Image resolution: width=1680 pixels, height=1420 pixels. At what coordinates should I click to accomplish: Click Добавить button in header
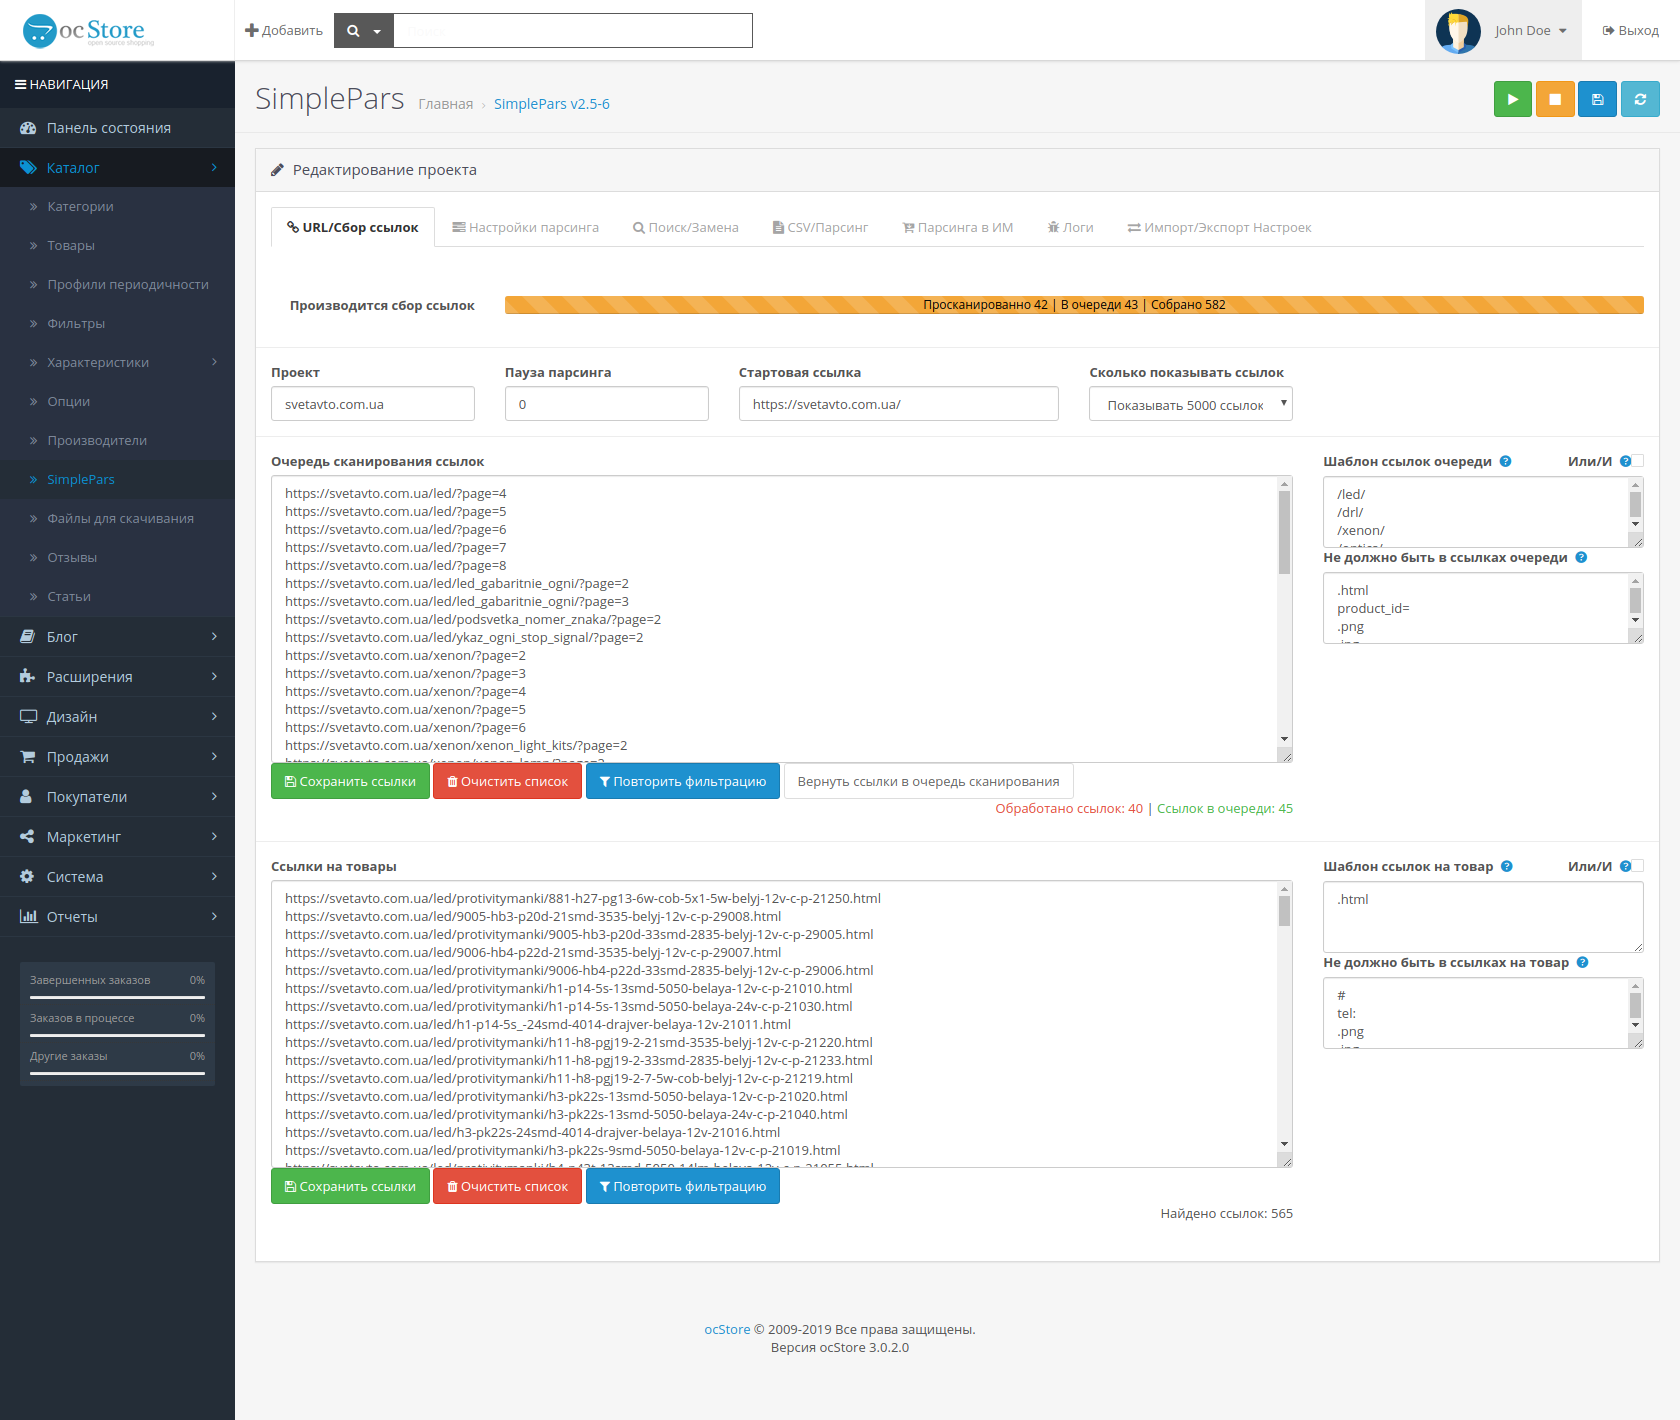pyautogui.click(x=284, y=31)
